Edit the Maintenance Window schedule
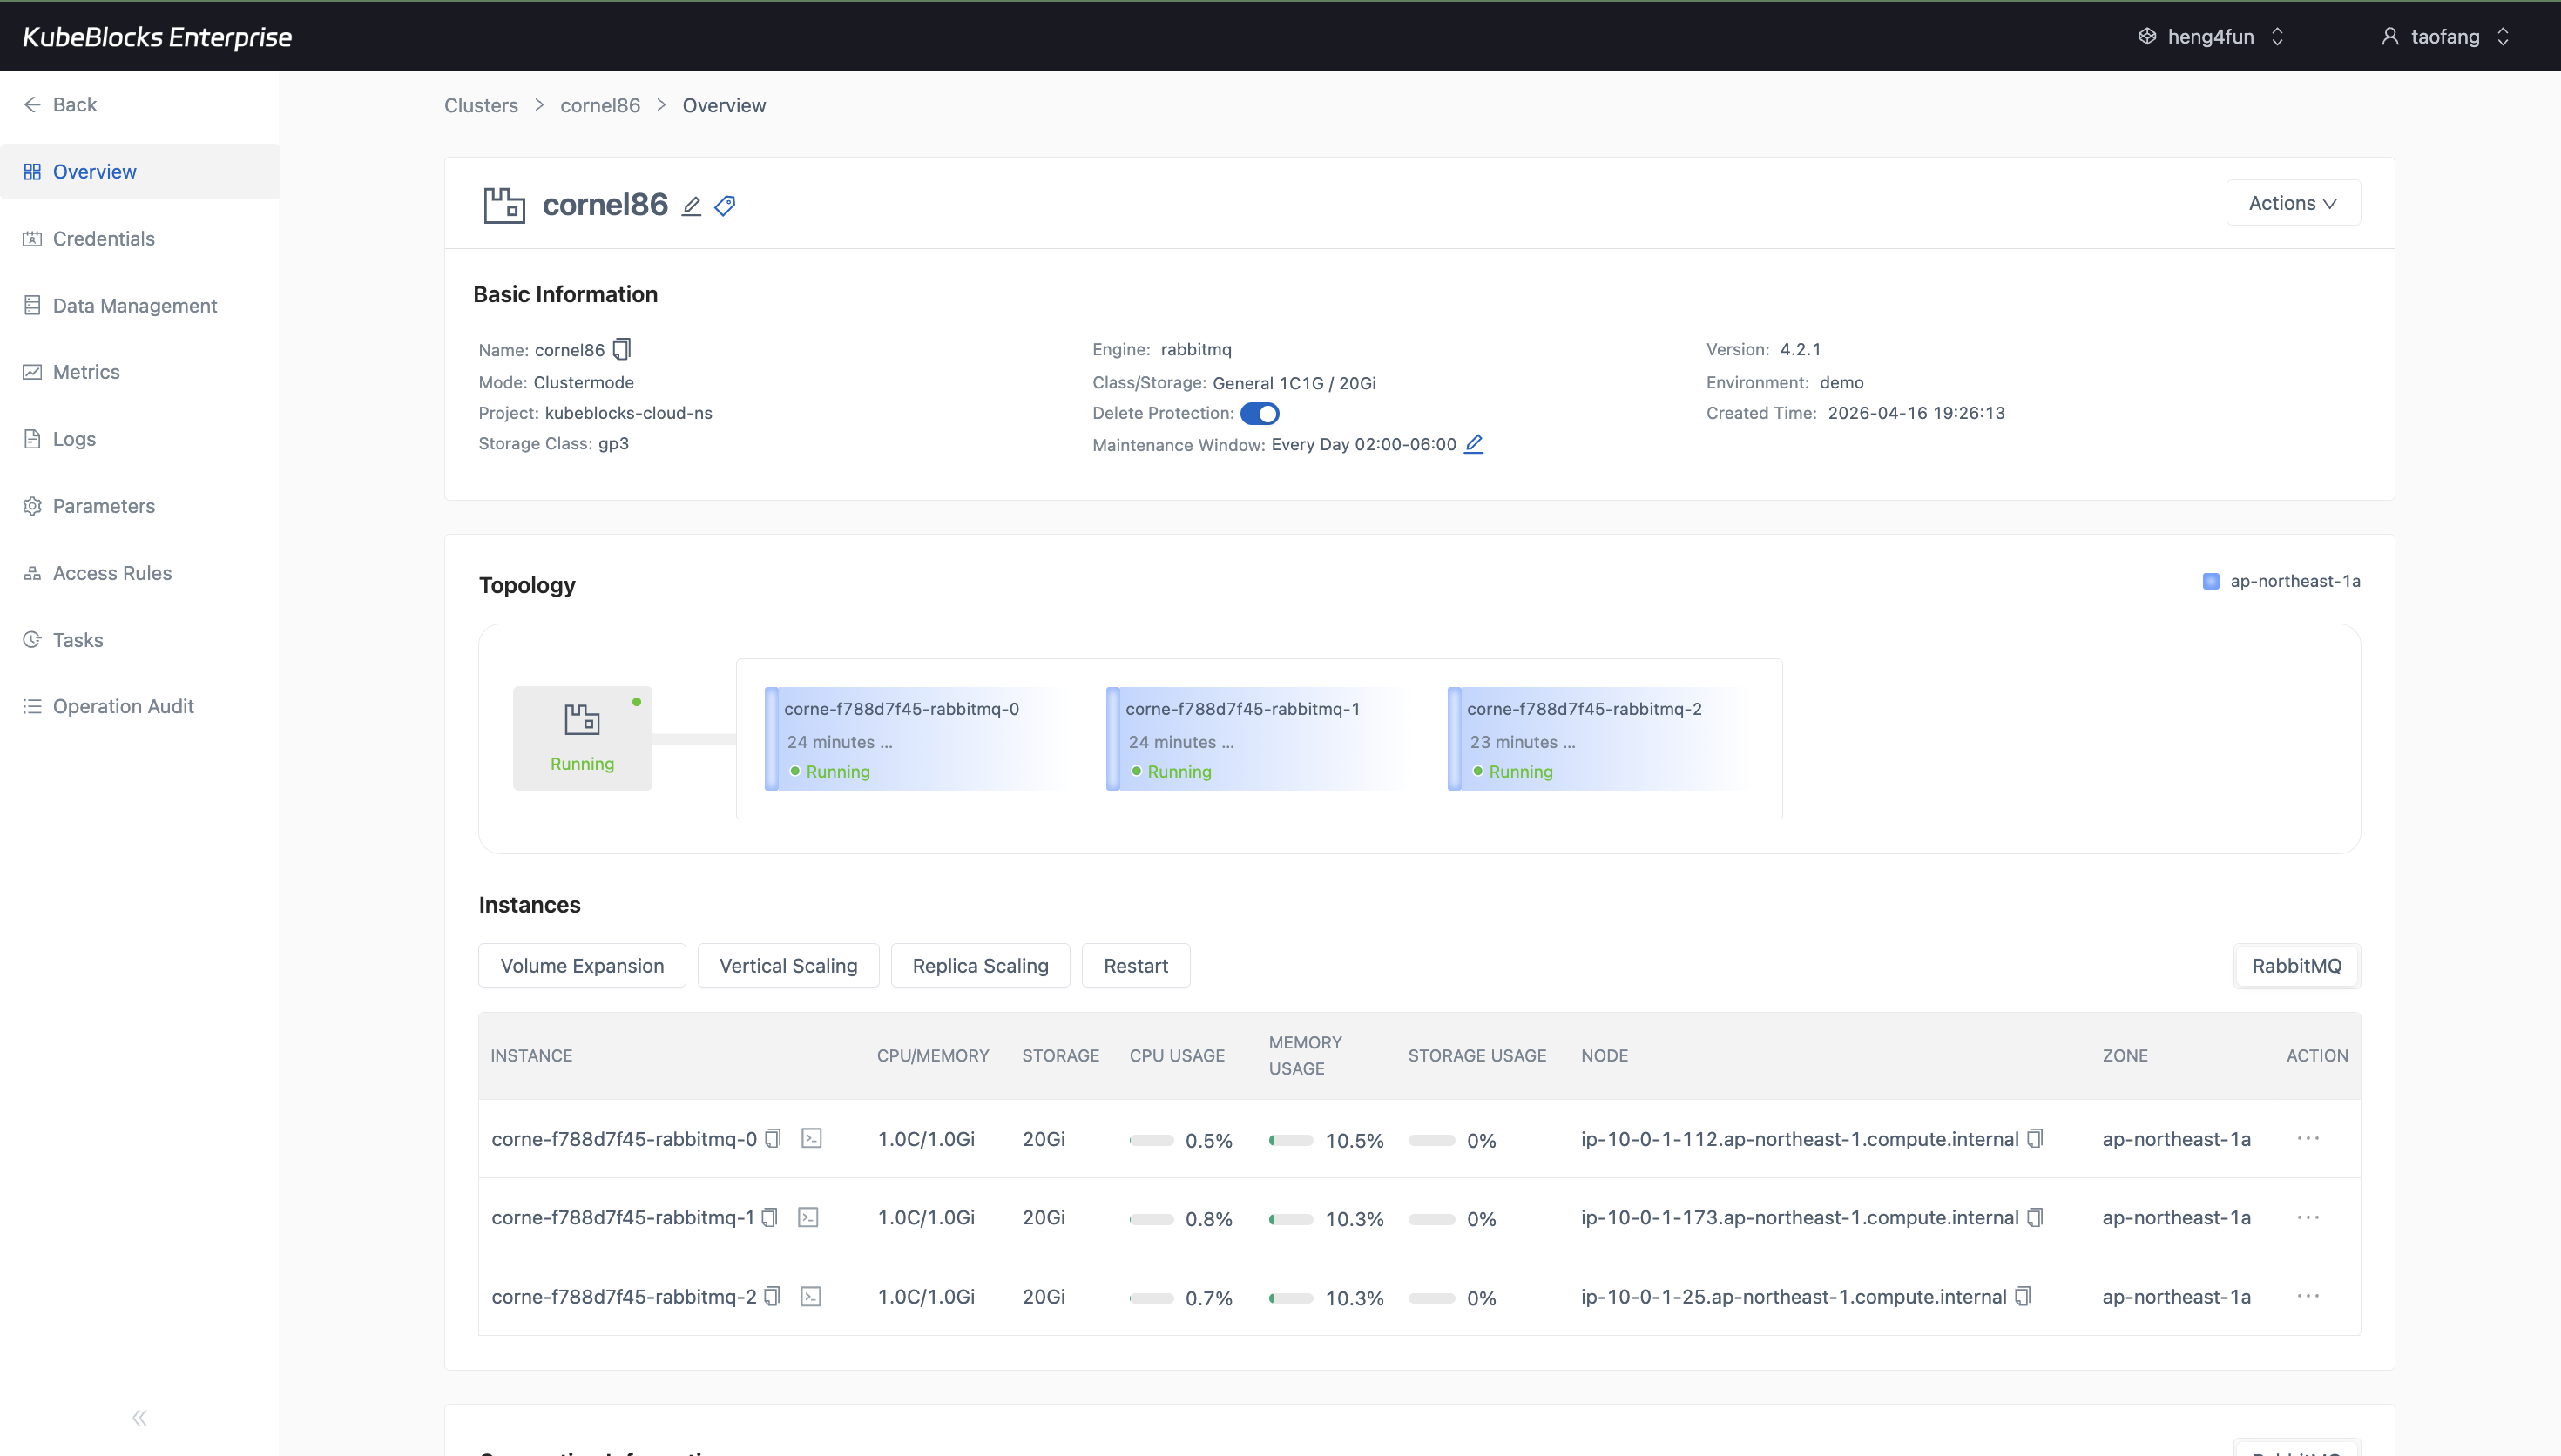The width and height of the screenshot is (2561, 1456). [1474, 444]
